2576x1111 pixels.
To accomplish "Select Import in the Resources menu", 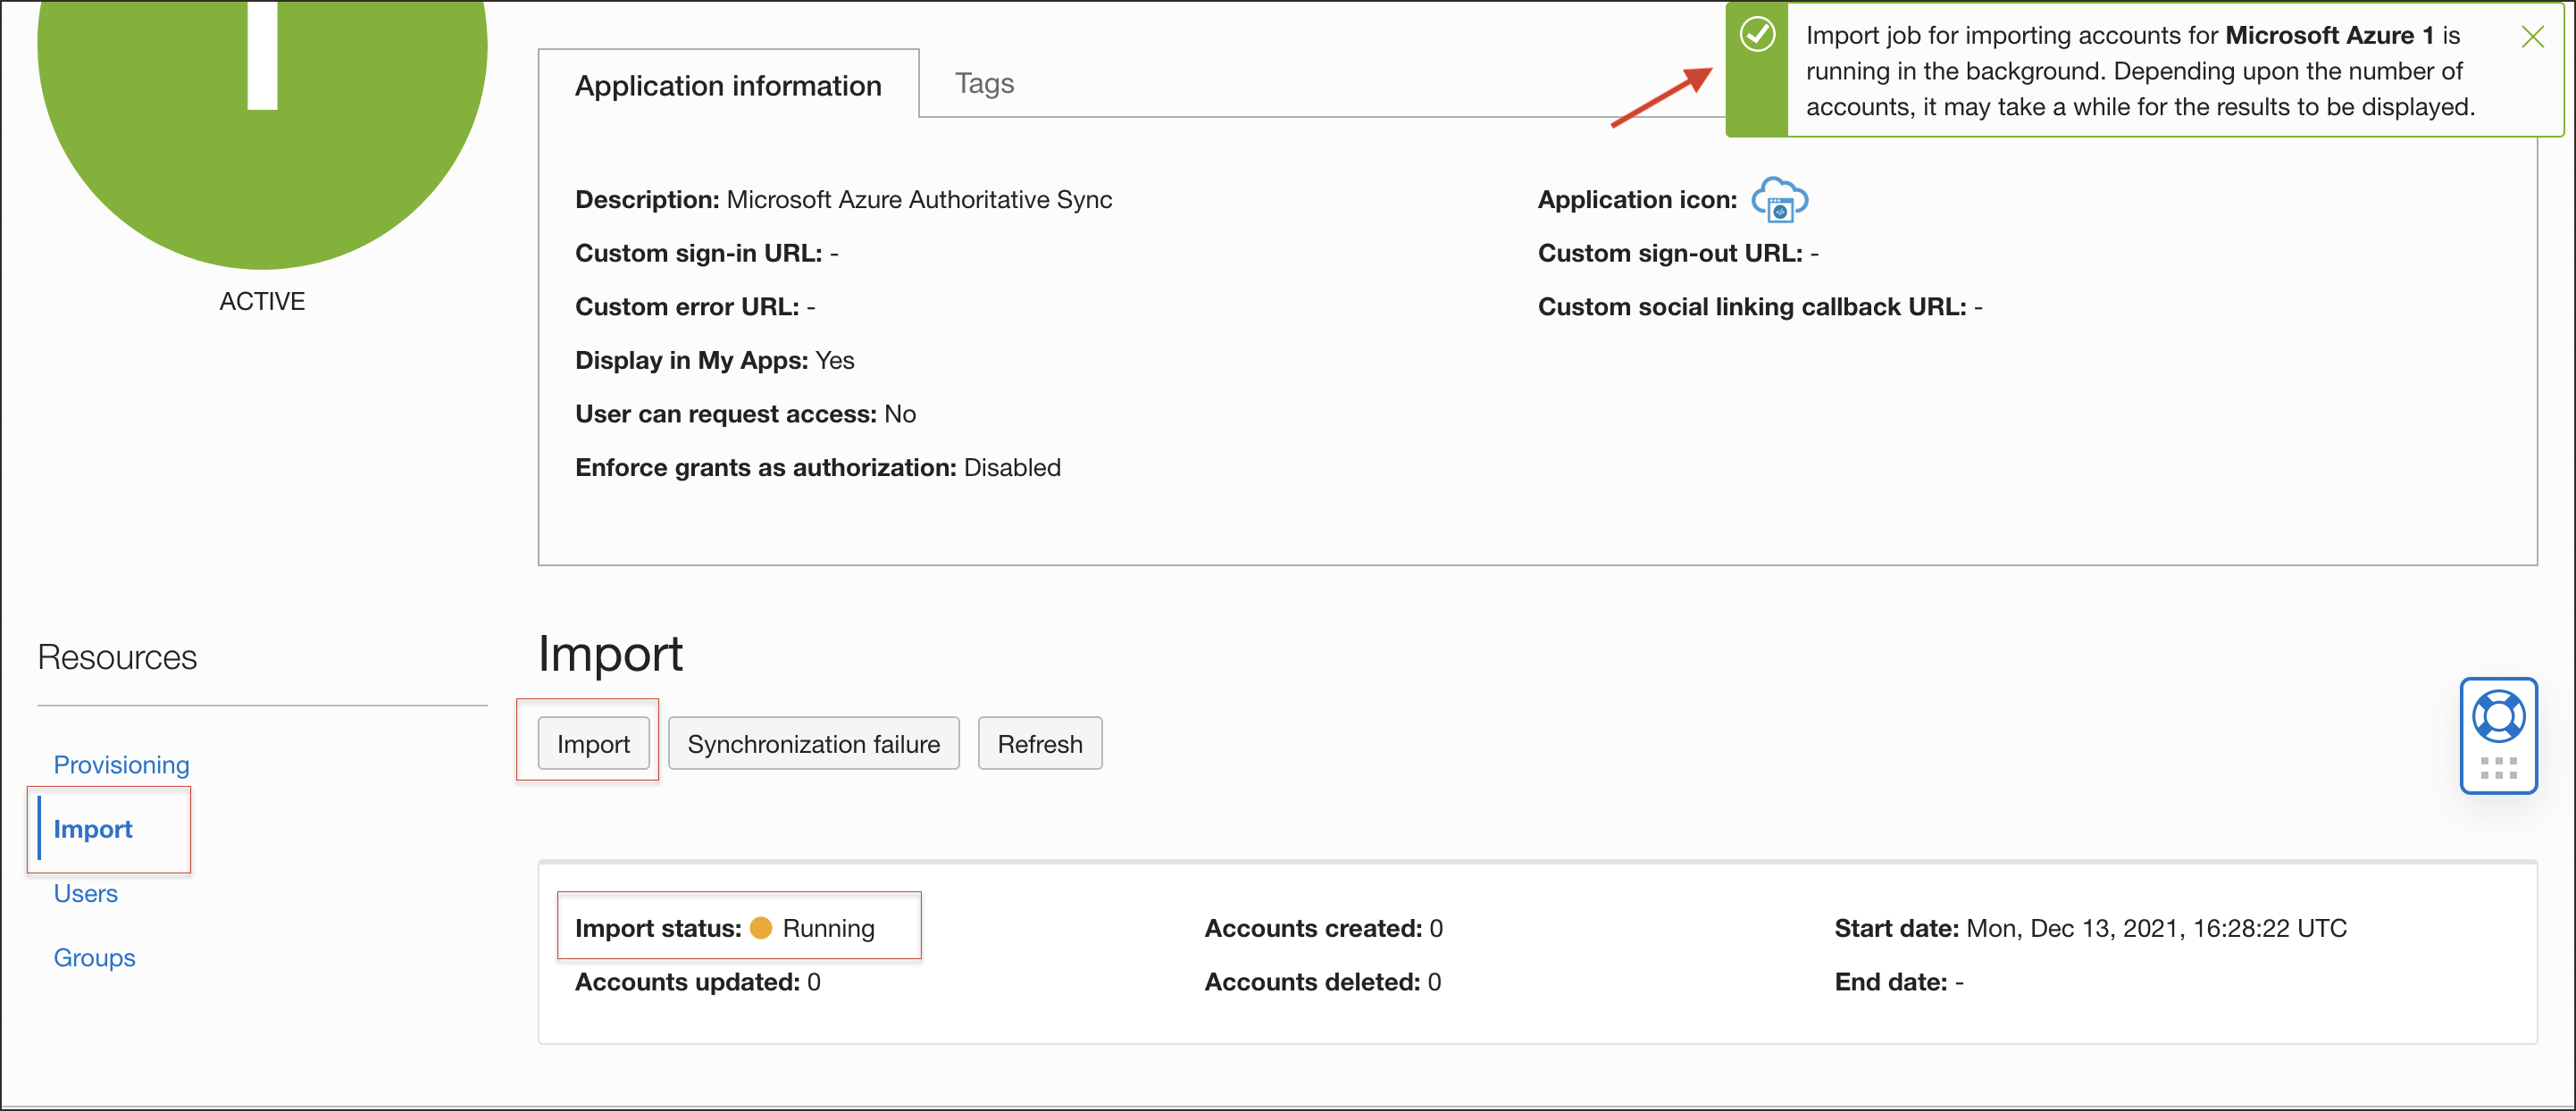I will (x=93, y=829).
